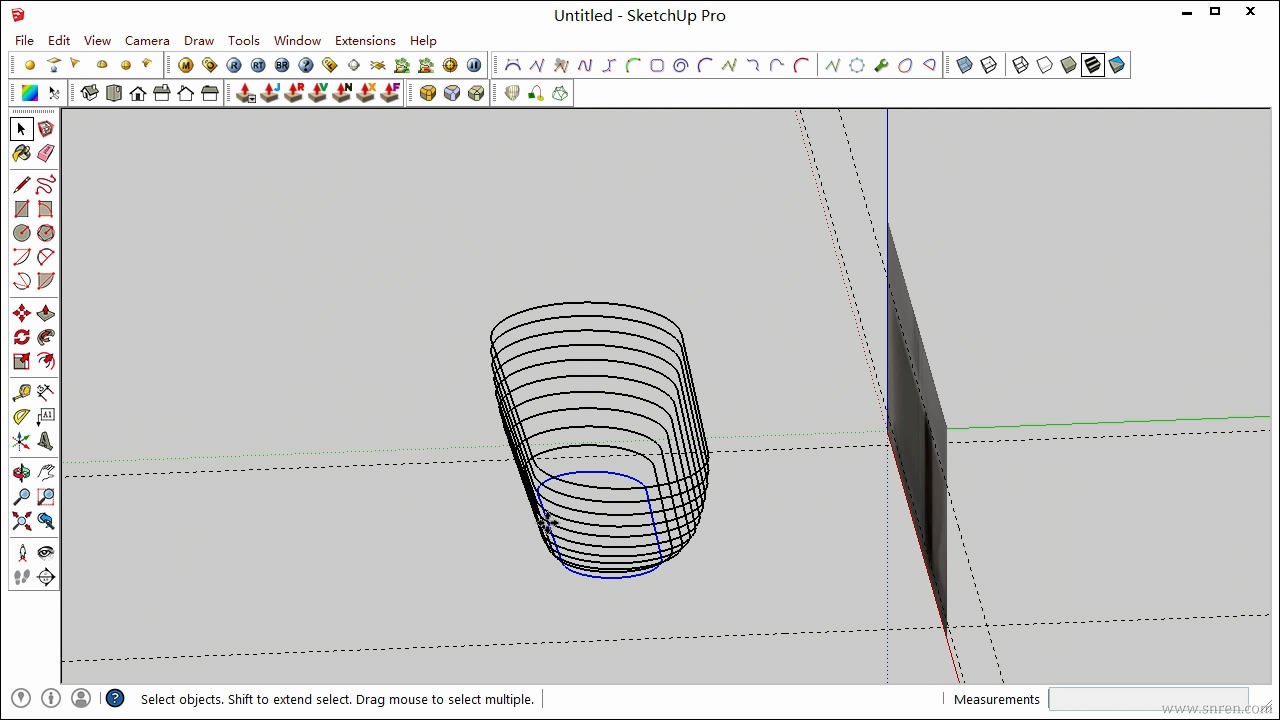Switch to Shaded style

1069,65
